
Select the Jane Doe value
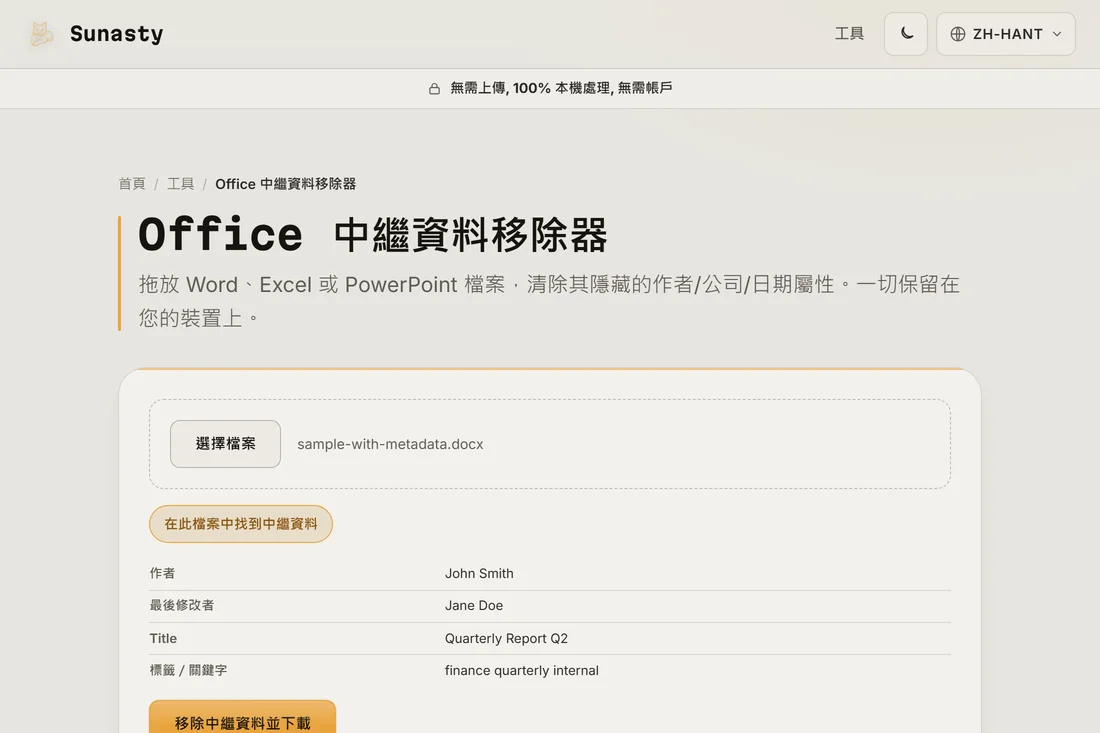pyautogui.click(x=474, y=605)
